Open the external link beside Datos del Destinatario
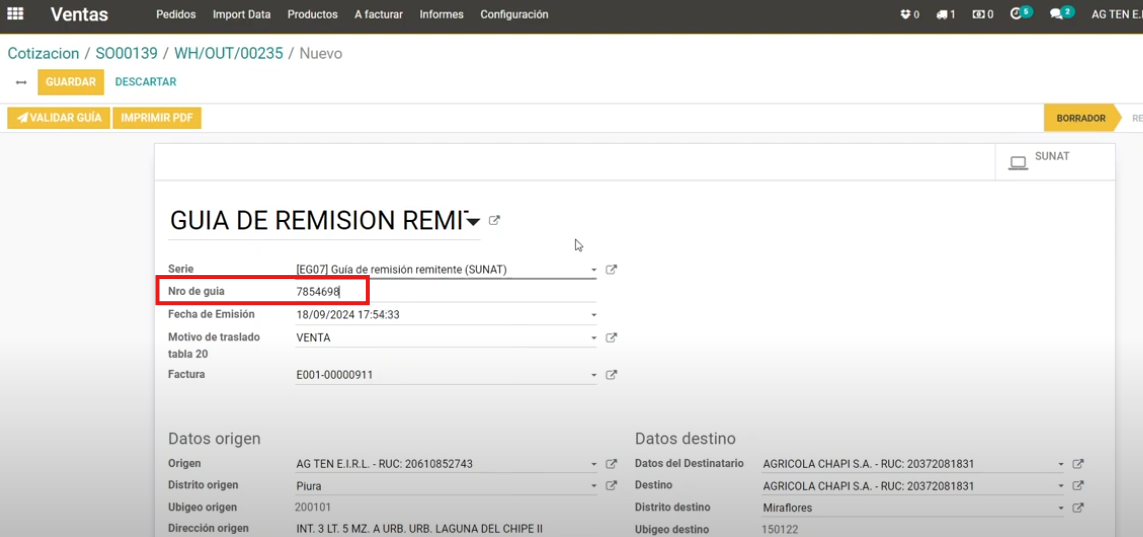Viewport: 1143px width, 537px height. coord(1078,464)
